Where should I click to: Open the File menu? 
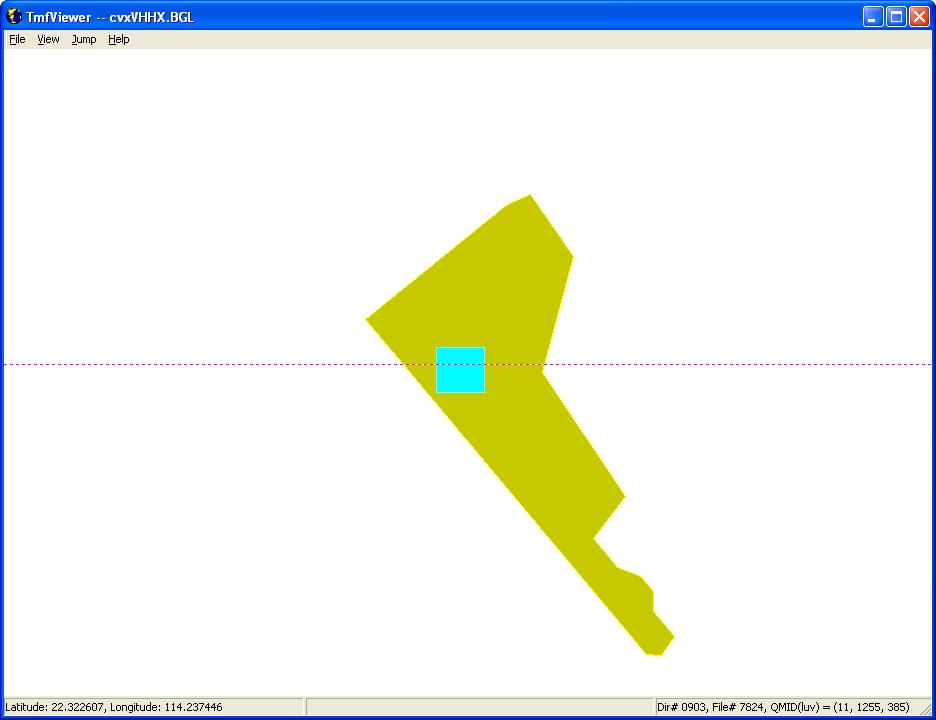tap(17, 39)
